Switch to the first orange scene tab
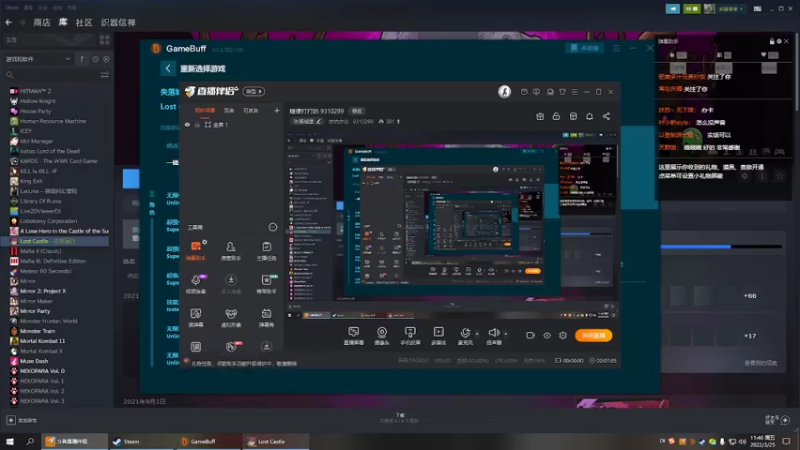800x450 pixels. [205, 110]
